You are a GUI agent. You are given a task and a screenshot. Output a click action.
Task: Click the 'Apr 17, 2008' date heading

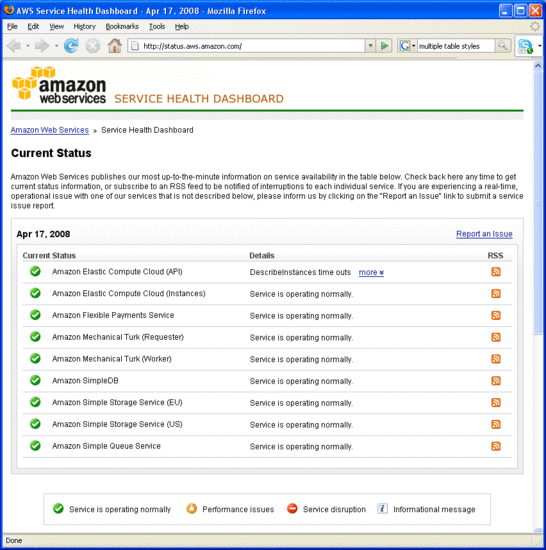pos(43,234)
